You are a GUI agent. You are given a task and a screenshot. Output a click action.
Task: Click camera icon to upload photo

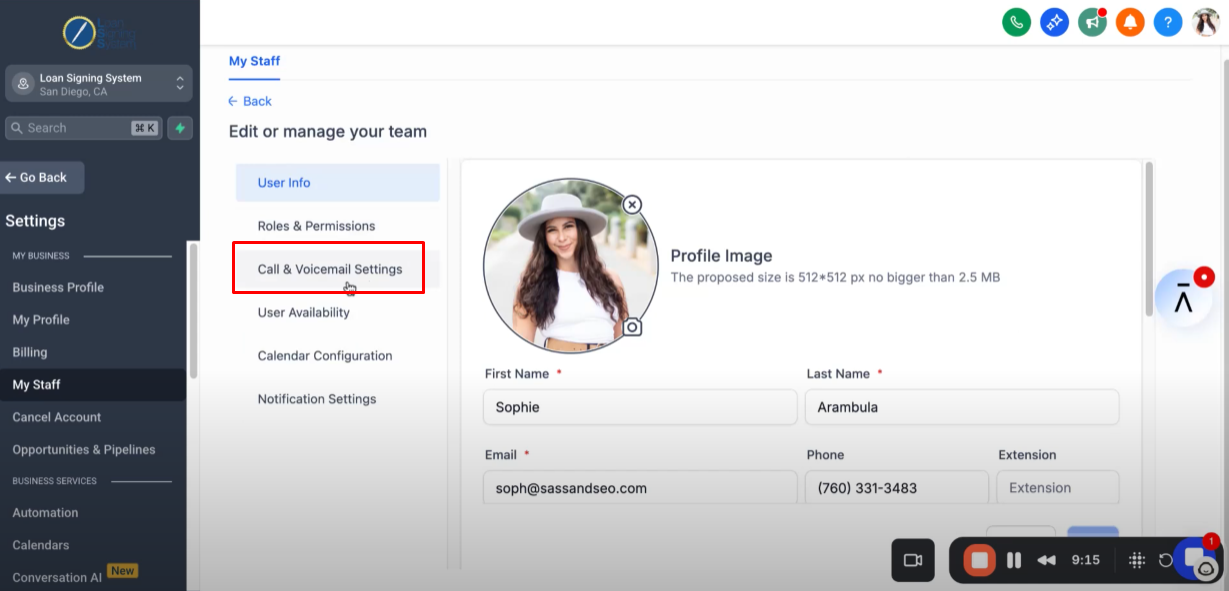[632, 327]
